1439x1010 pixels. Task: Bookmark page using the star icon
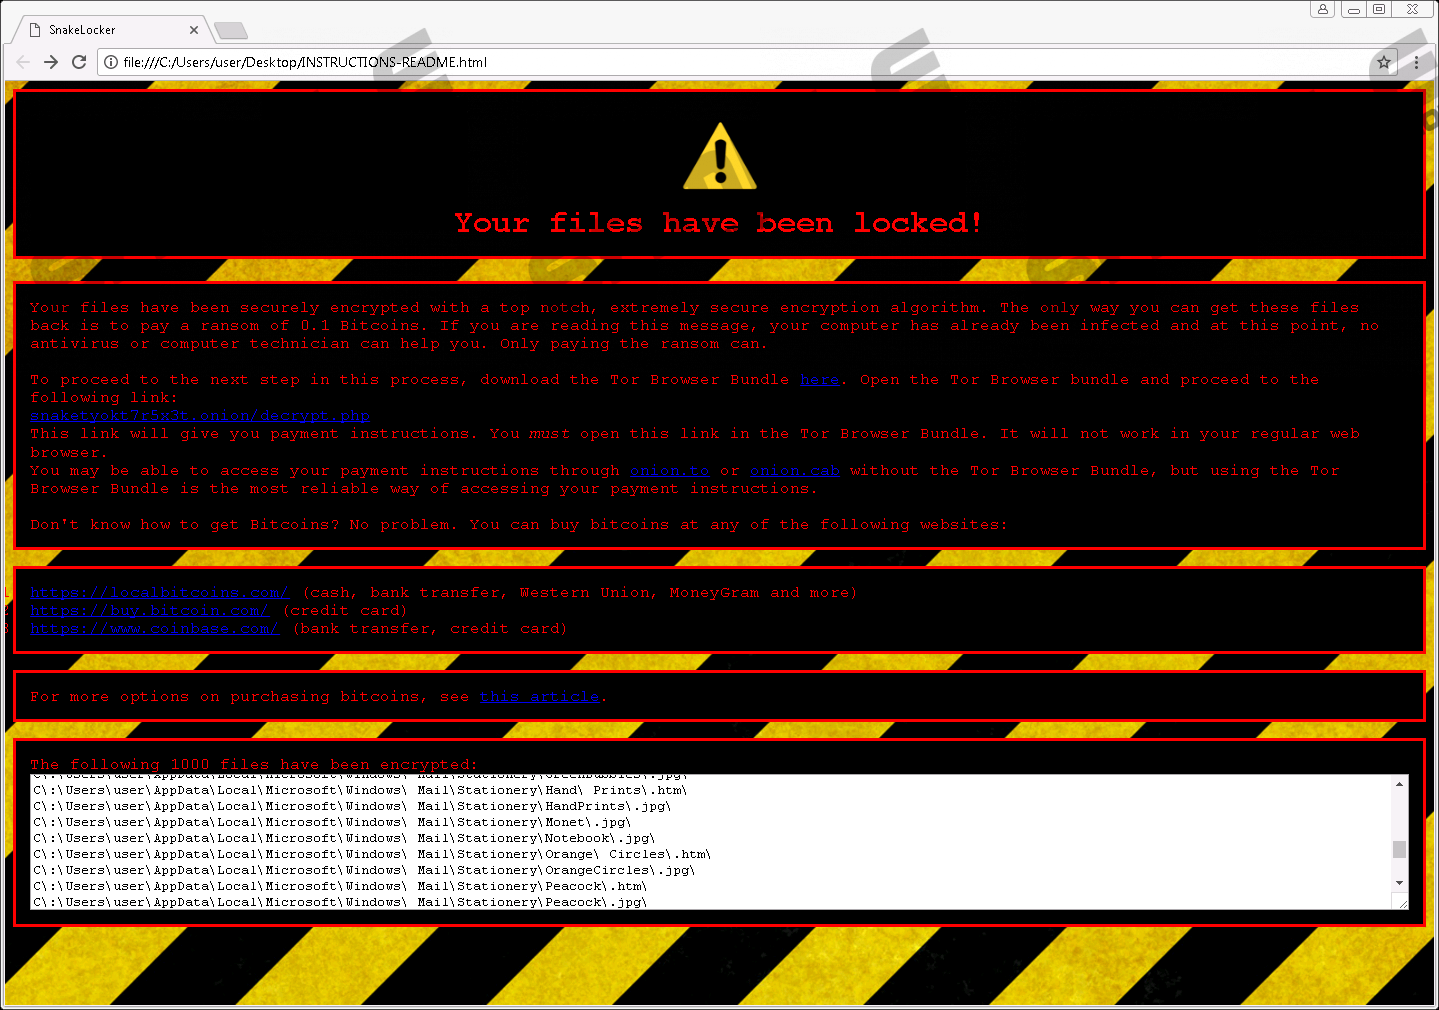[1384, 62]
